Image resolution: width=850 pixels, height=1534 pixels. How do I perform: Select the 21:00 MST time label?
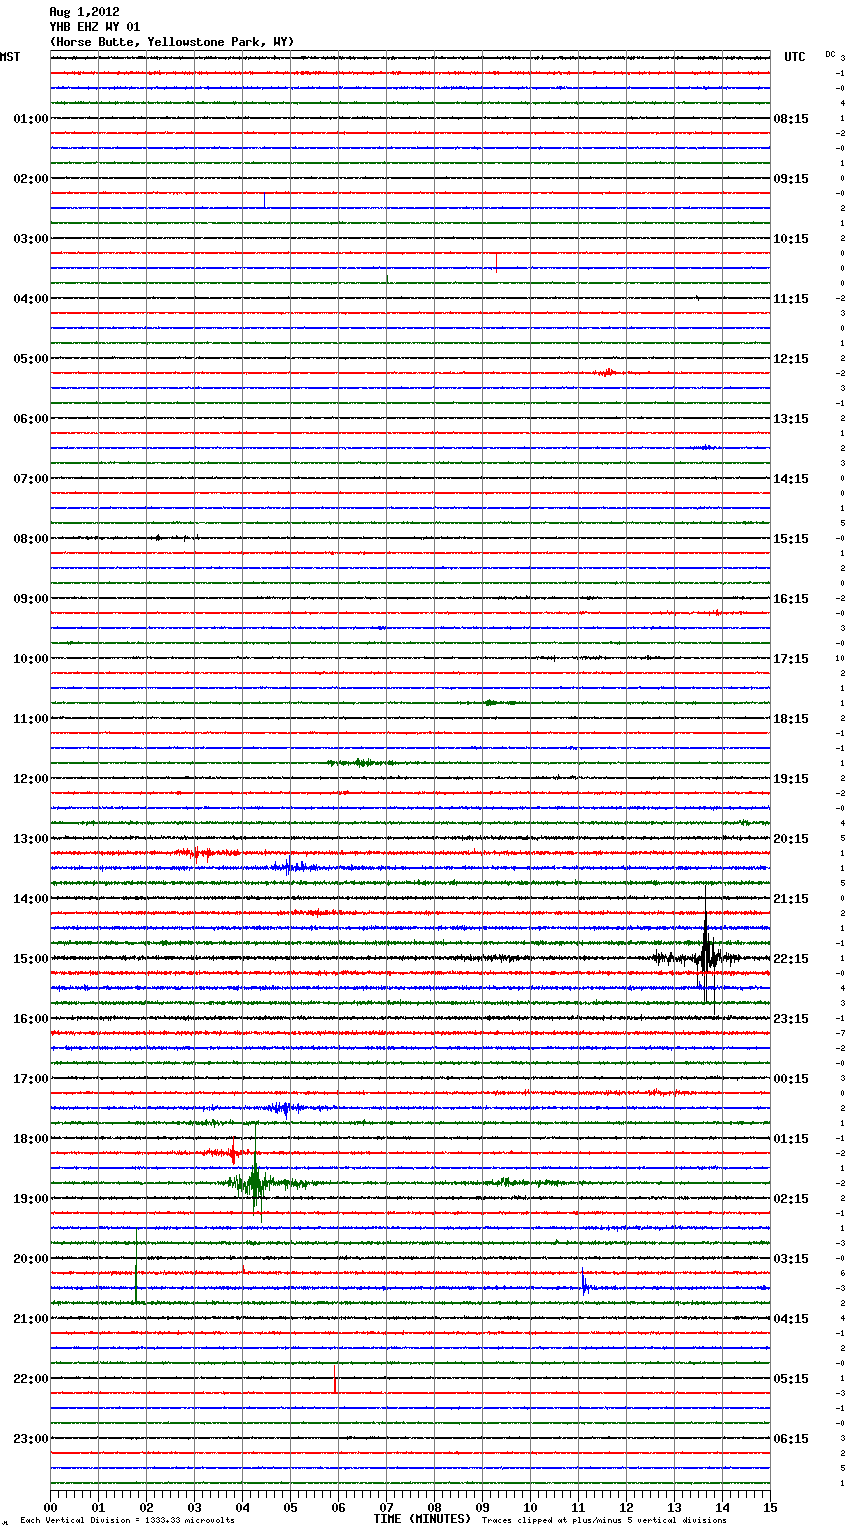31,1319
